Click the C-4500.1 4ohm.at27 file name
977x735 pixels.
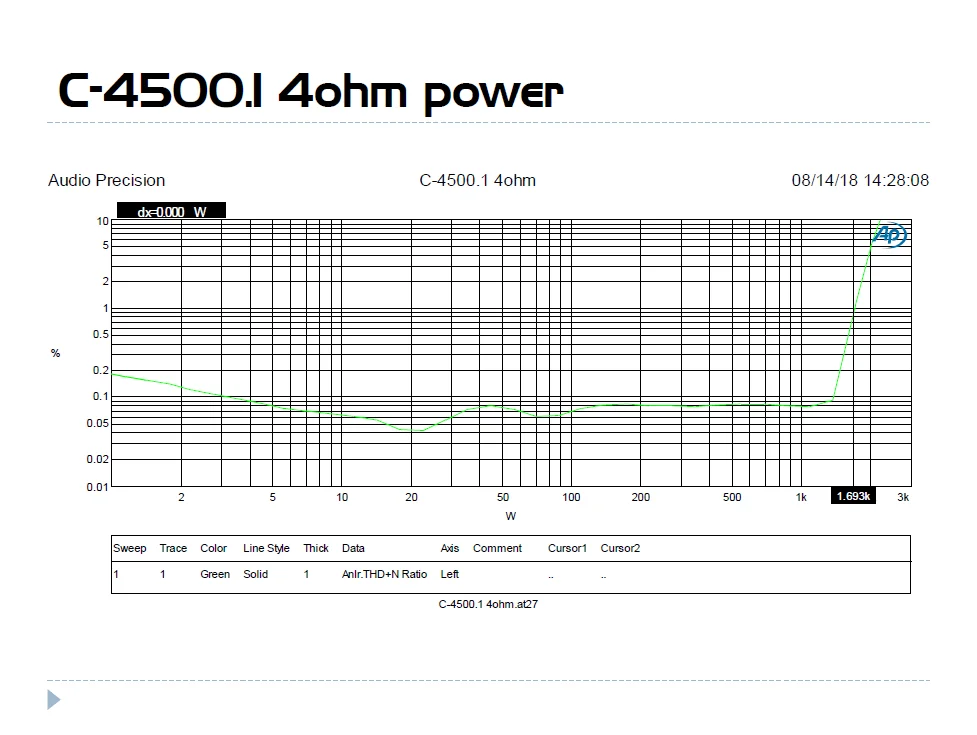point(488,605)
